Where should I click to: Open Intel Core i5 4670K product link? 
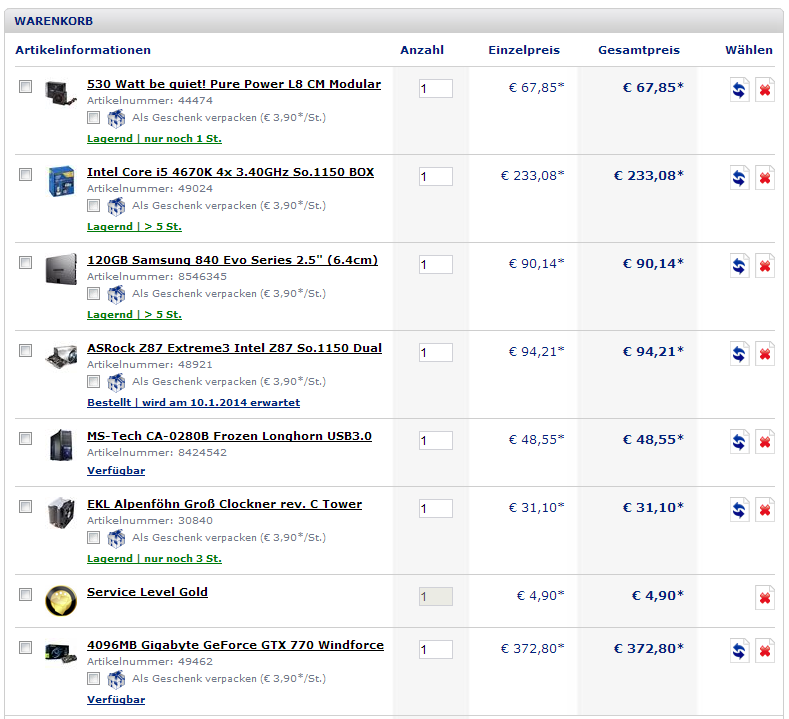(230, 172)
